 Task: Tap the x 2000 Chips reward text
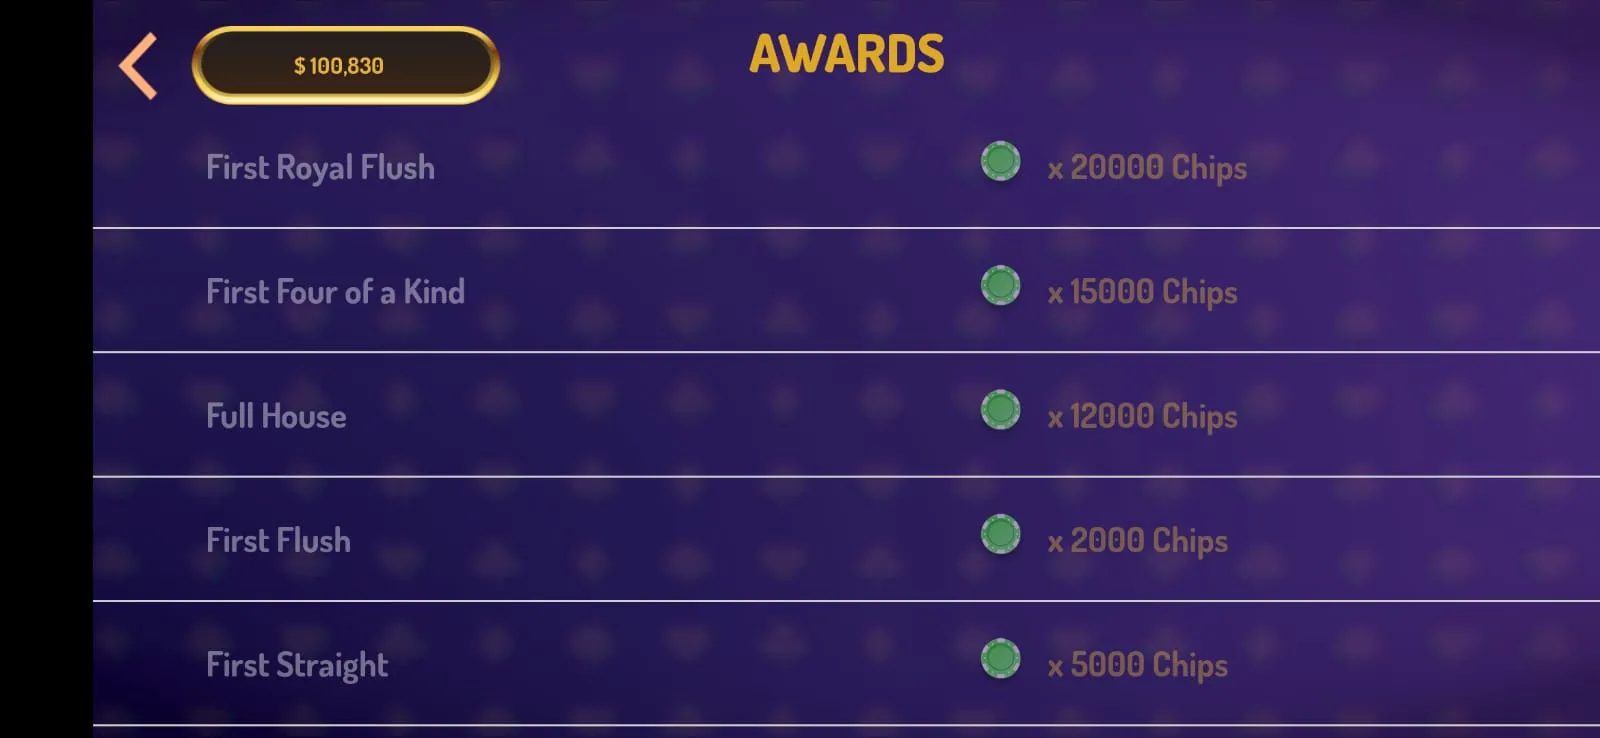1137,541
